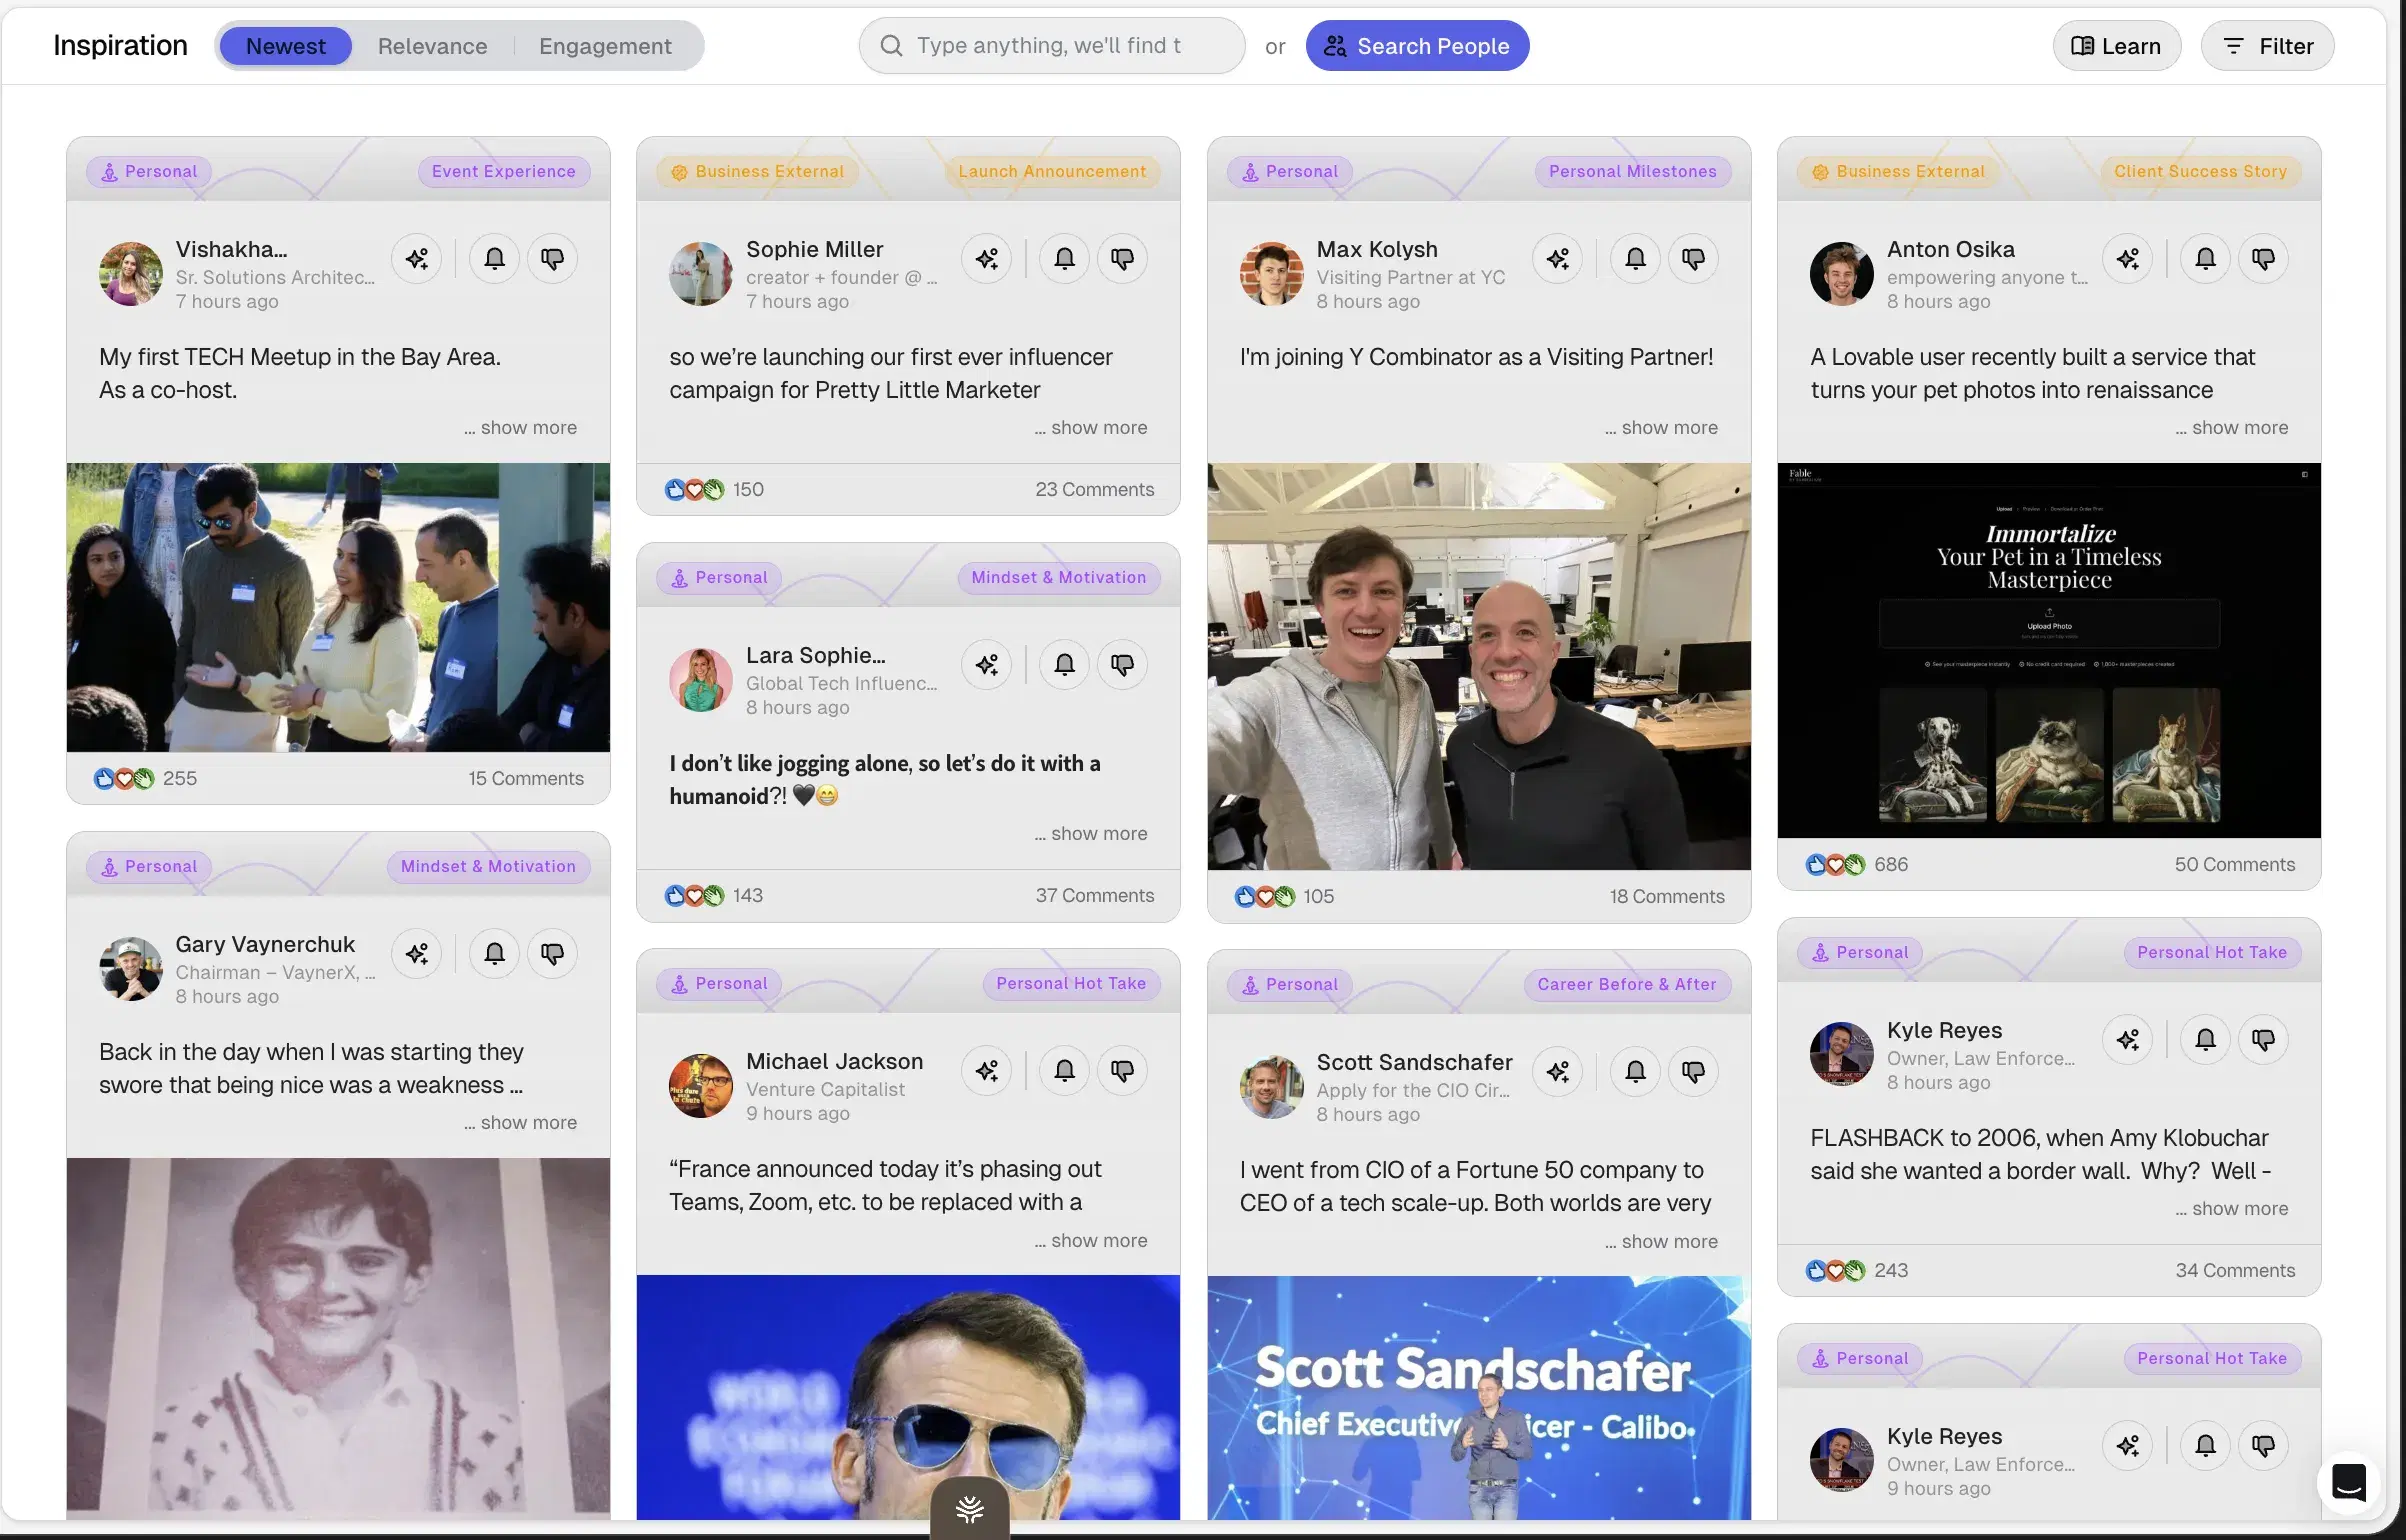Click the thumbs-down icon on Sophie Miller's post

[x=1122, y=259]
